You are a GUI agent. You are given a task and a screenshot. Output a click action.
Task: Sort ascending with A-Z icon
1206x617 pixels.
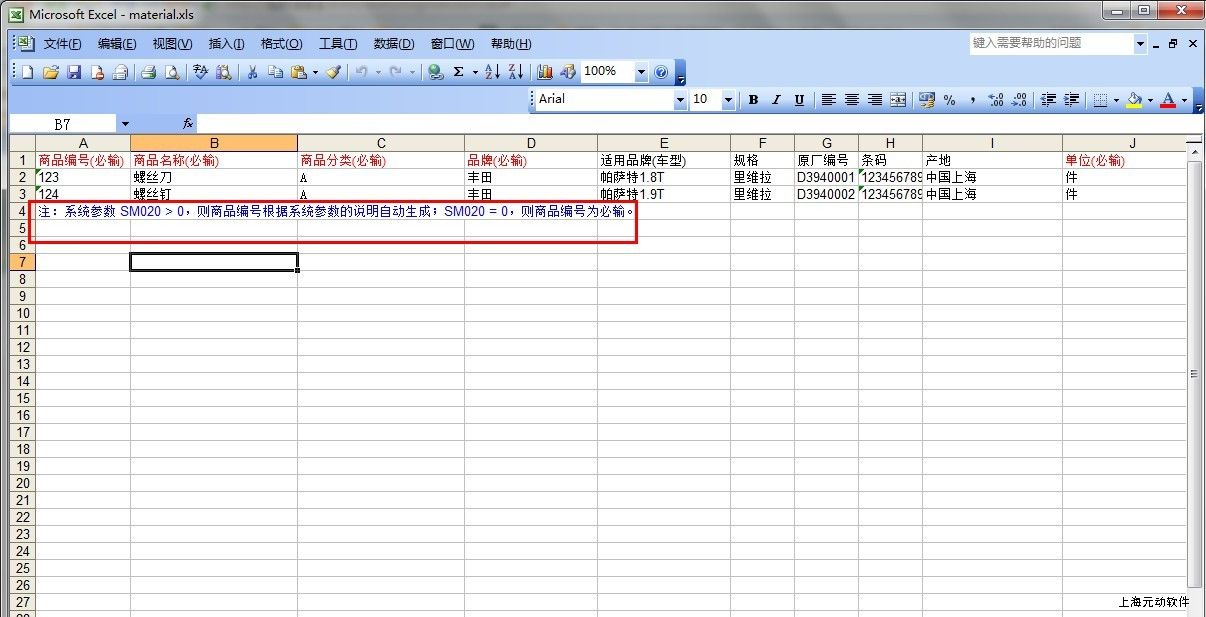click(x=492, y=72)
